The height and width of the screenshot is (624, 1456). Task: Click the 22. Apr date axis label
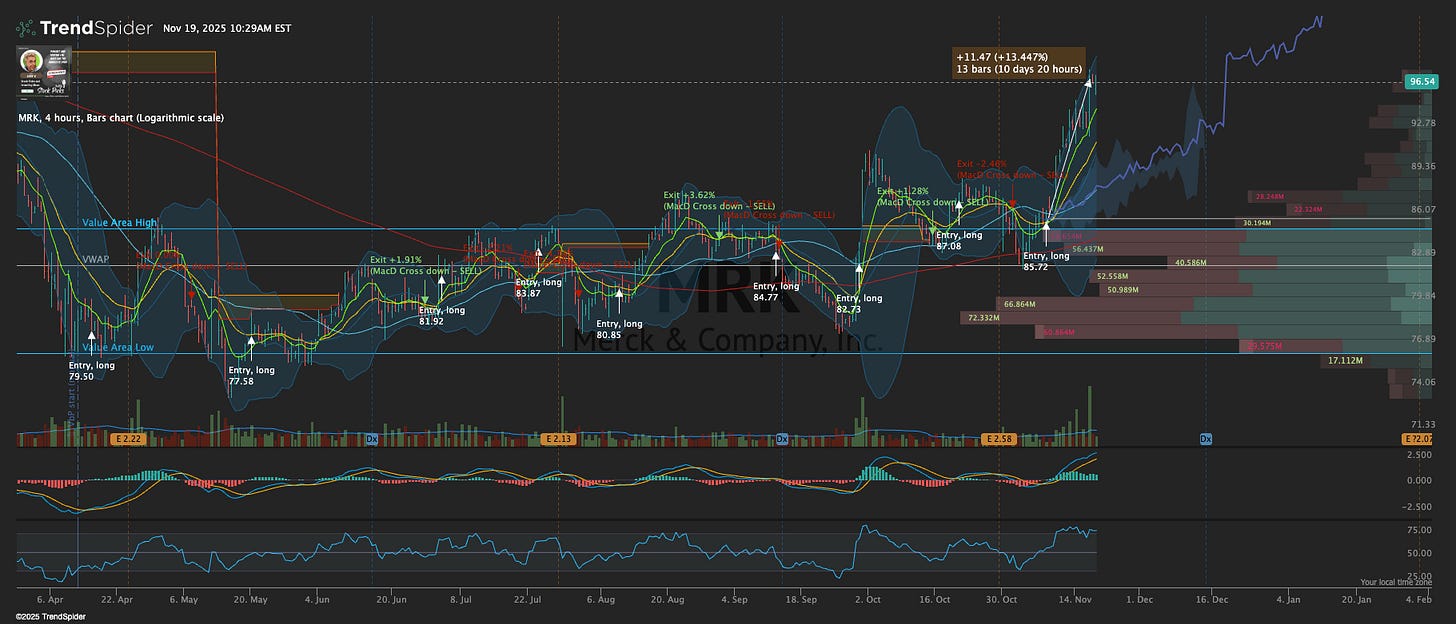click(x=118, y=599)
